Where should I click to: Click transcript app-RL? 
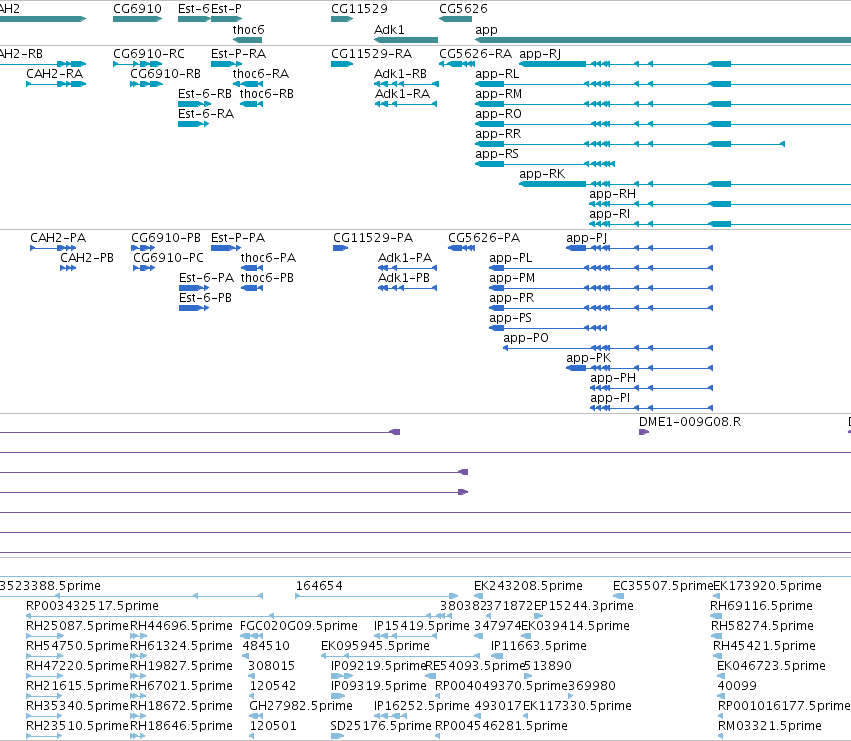(x=497, y=74)
